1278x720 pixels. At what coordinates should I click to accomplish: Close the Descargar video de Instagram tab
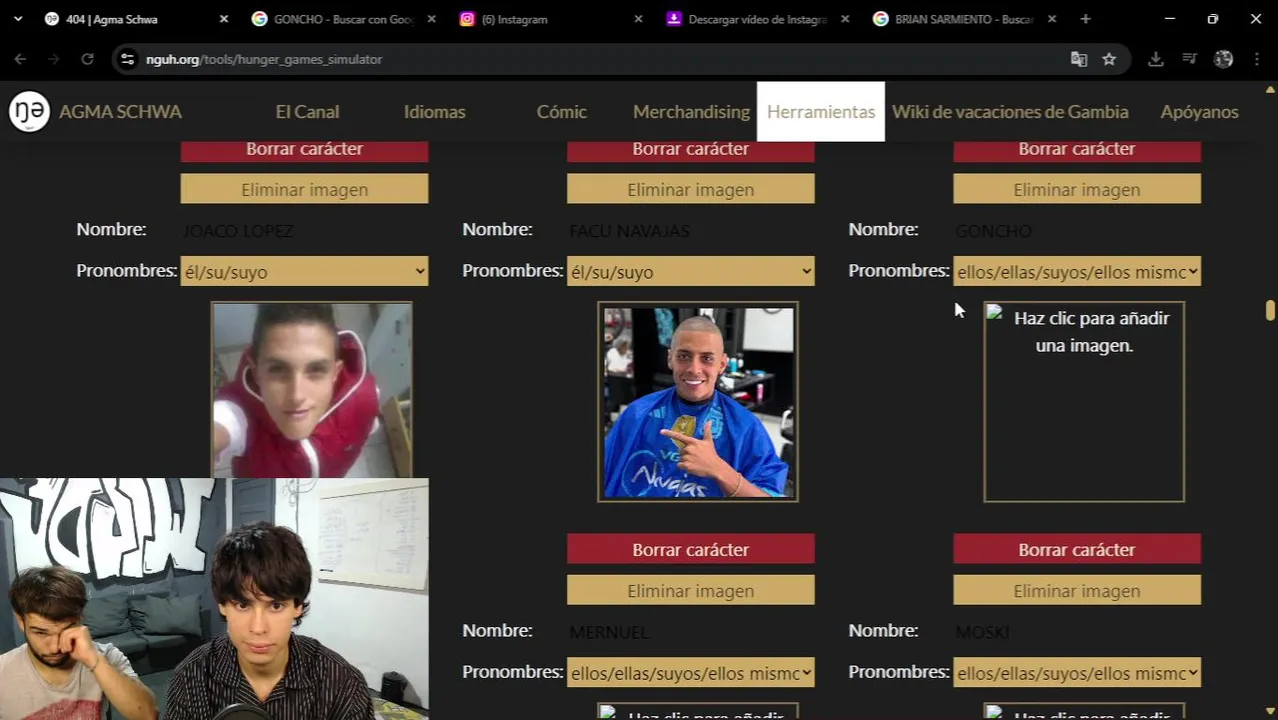point(845,19)
